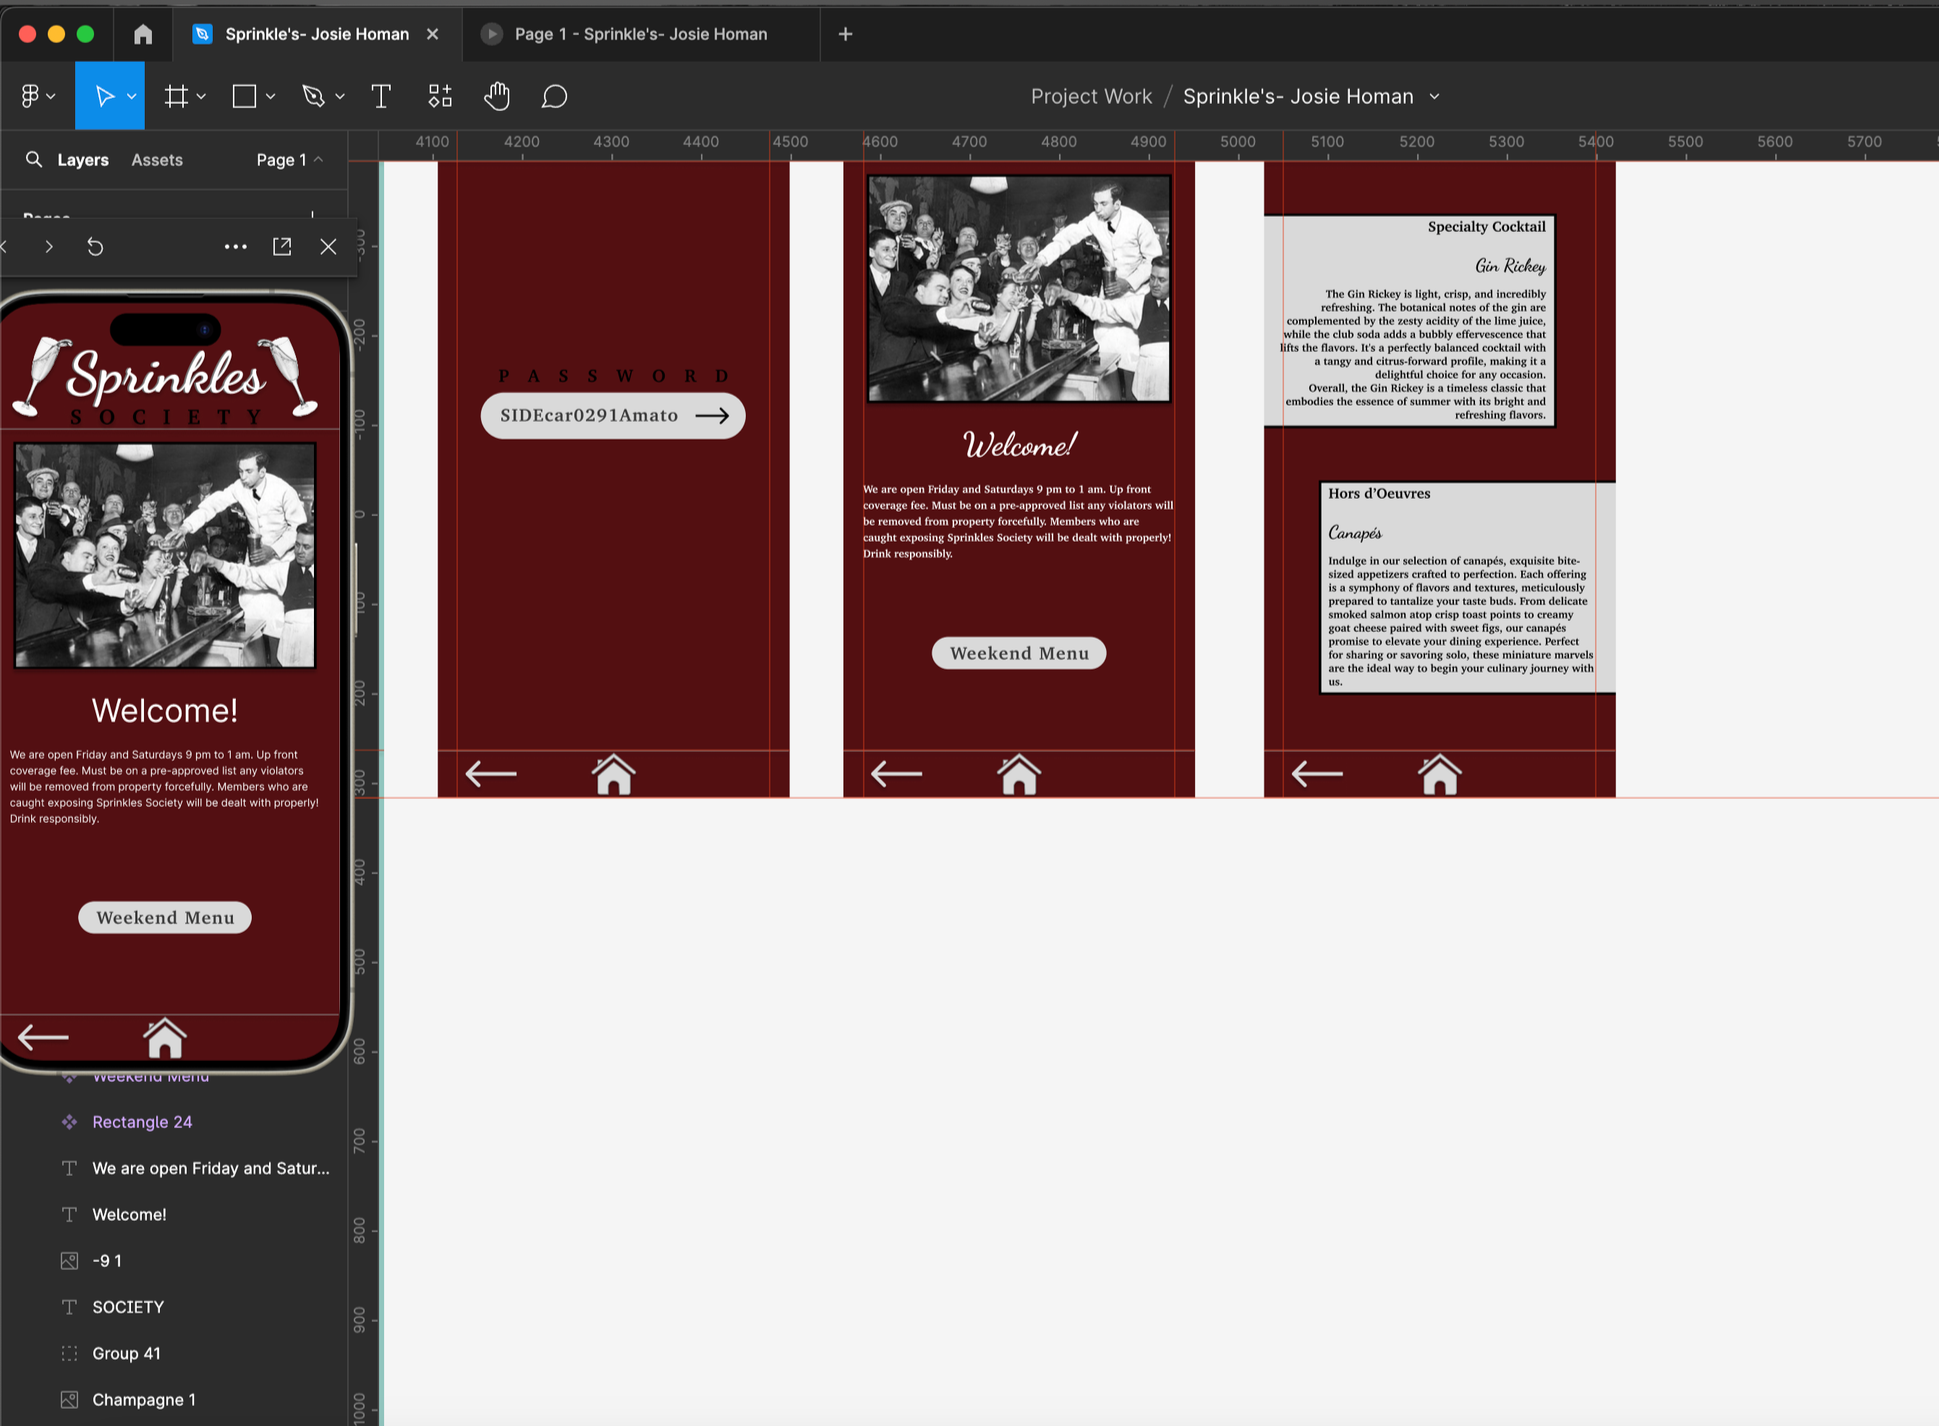Select the Champagne 1 image layer

(x=143, y=1399)
